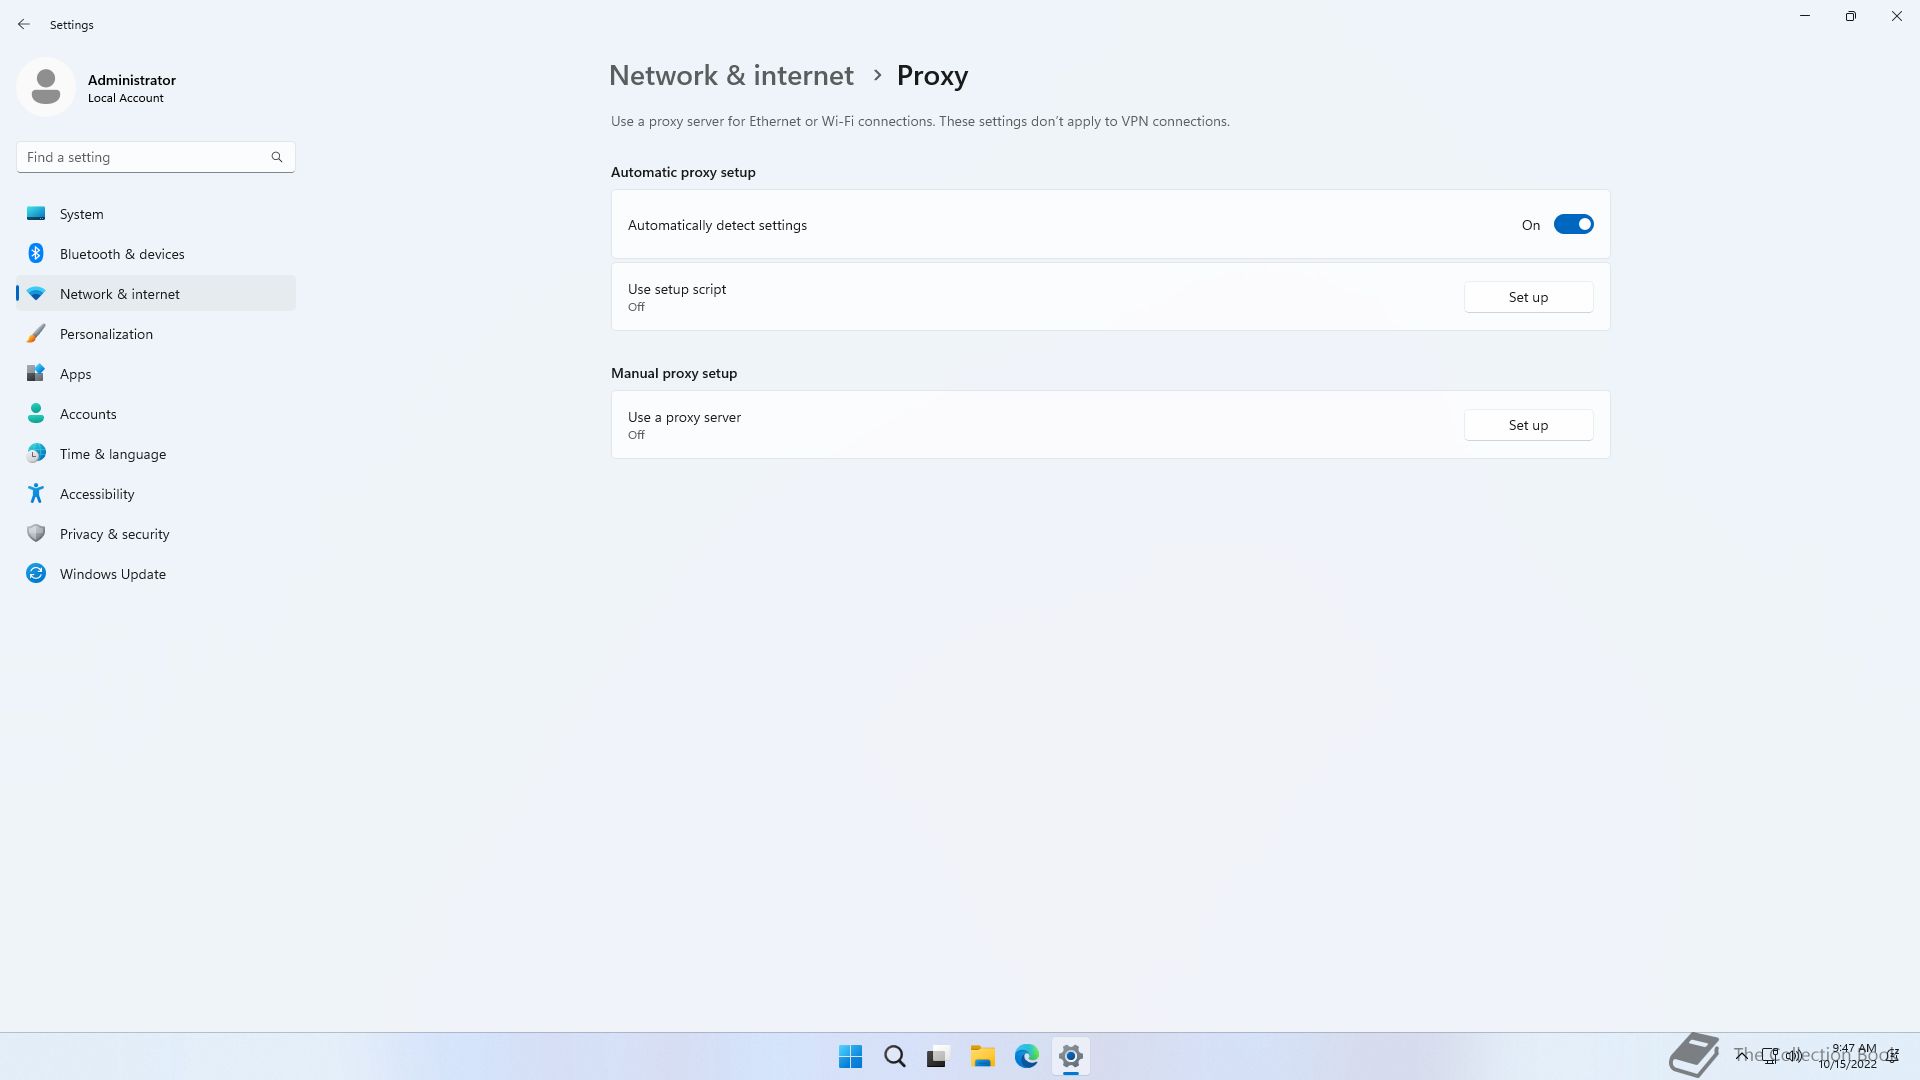Open Bluetooth & devices icon
1920x1080 pixels.
pyautogui.click(x=36, y=253)
